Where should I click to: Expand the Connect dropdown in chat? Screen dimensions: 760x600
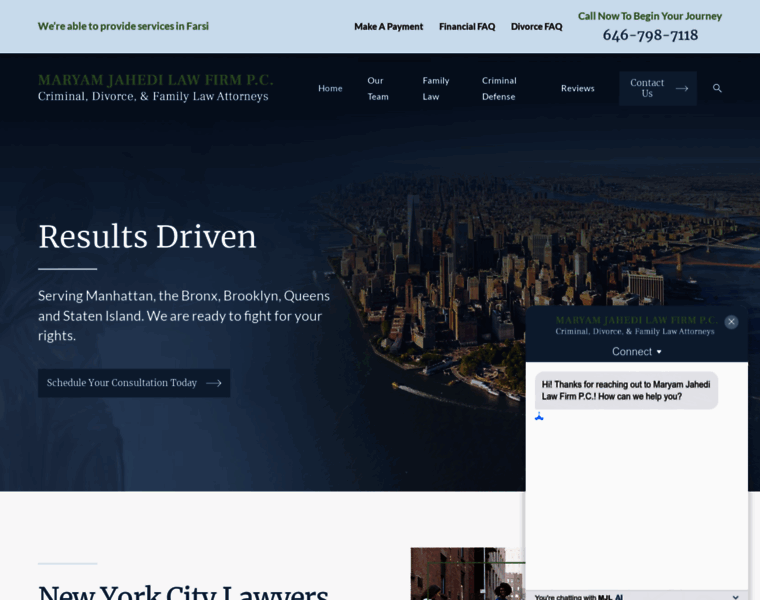point(636,352)
